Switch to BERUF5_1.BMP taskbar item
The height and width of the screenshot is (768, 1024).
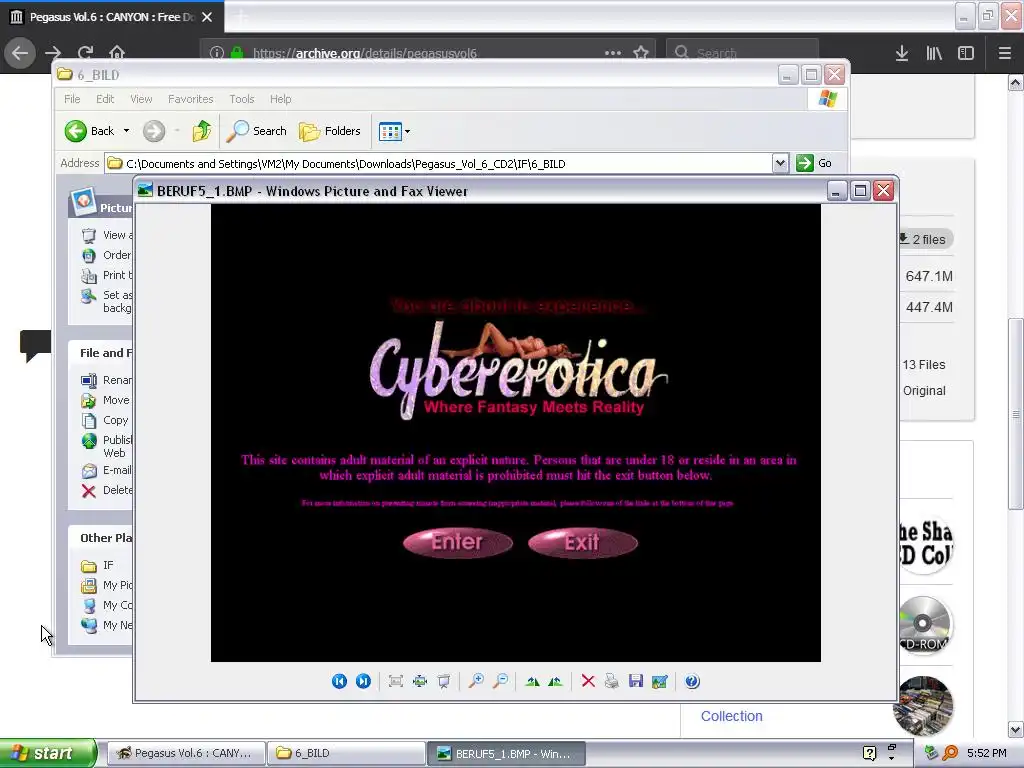click(506, 754)
